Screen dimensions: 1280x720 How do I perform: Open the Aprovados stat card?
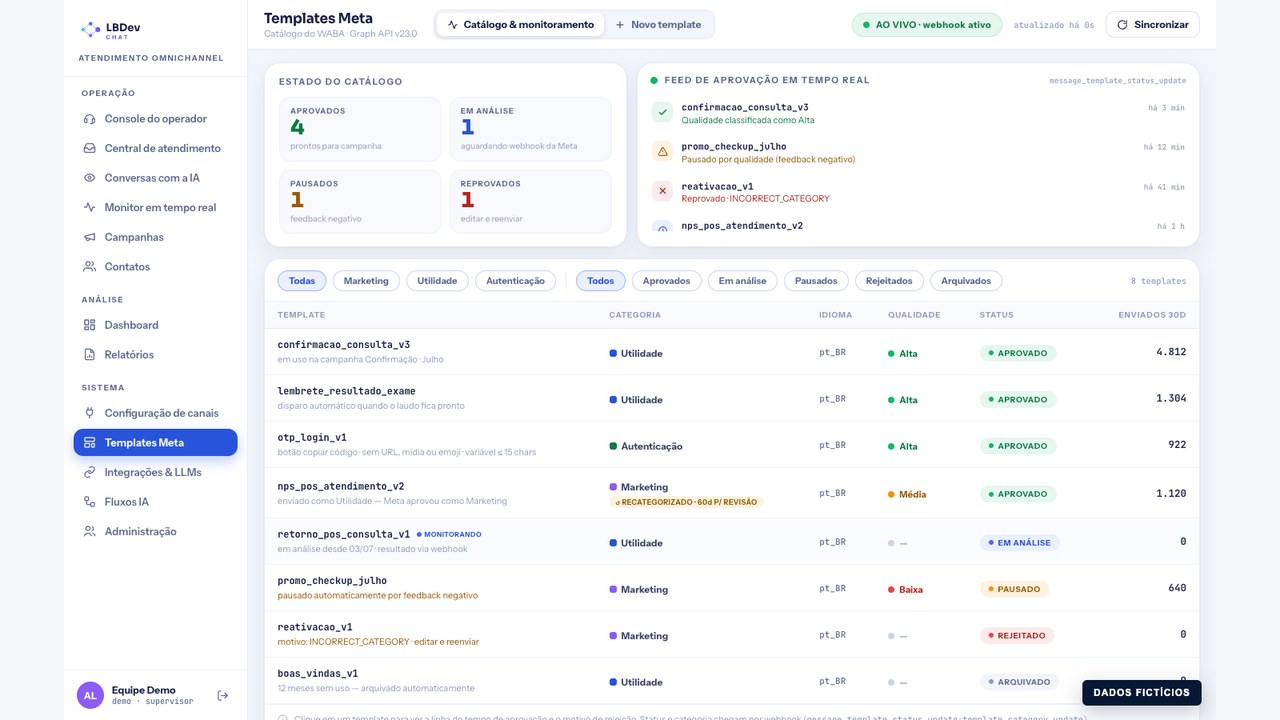pos(360,129)
